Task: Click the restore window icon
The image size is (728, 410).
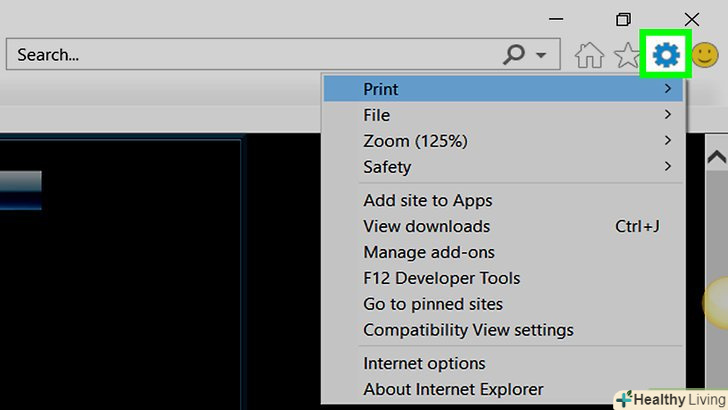Action: tap(624, 19)
